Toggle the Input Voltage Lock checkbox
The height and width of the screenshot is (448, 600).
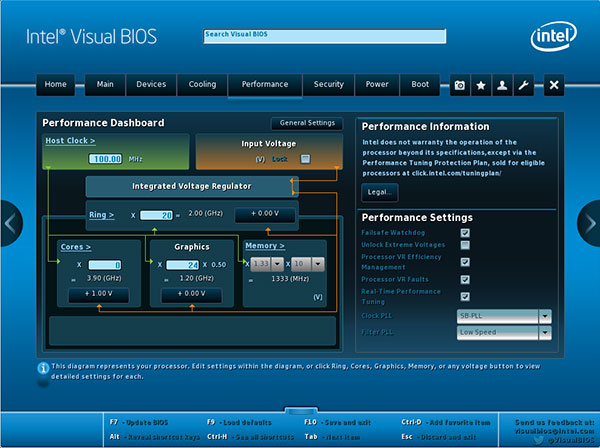tap(305, 159)
